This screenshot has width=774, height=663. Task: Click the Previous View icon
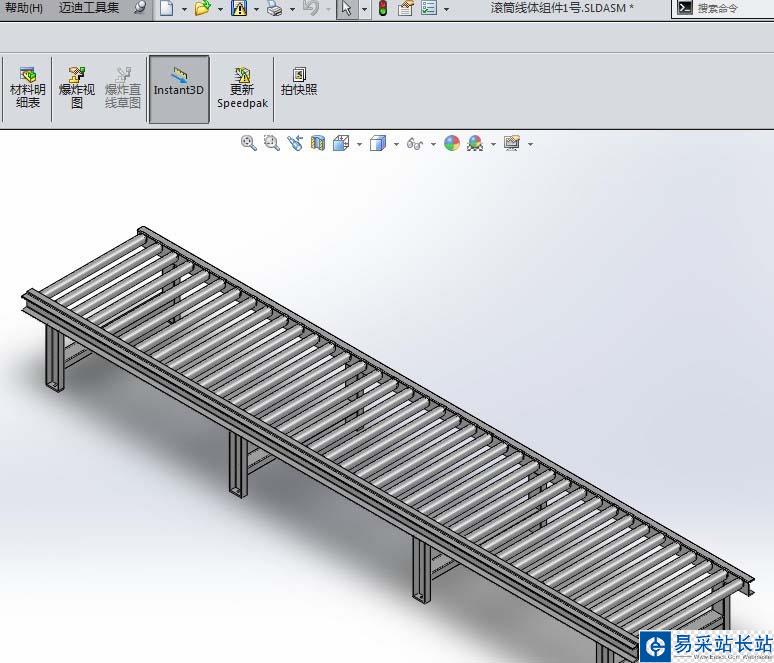295,143
